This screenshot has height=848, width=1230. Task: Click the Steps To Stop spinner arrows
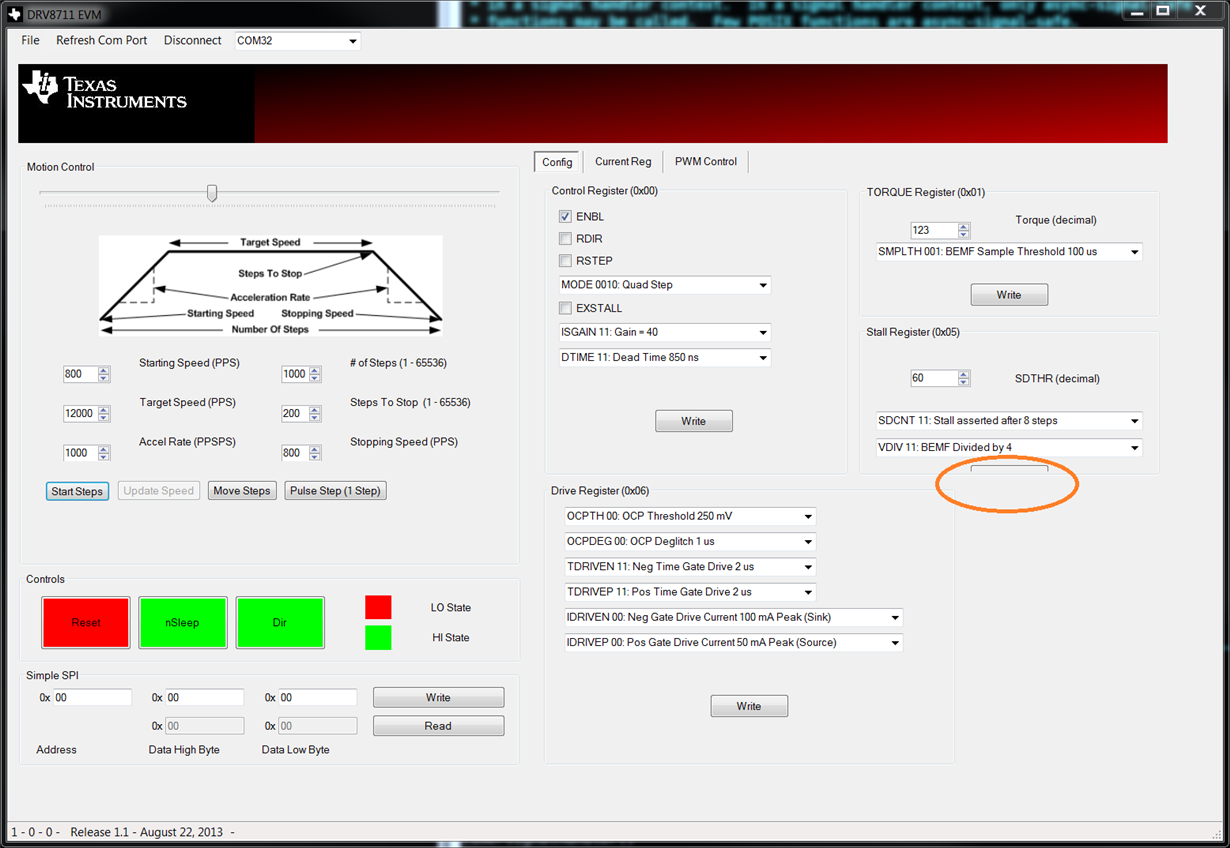[315, 413]
